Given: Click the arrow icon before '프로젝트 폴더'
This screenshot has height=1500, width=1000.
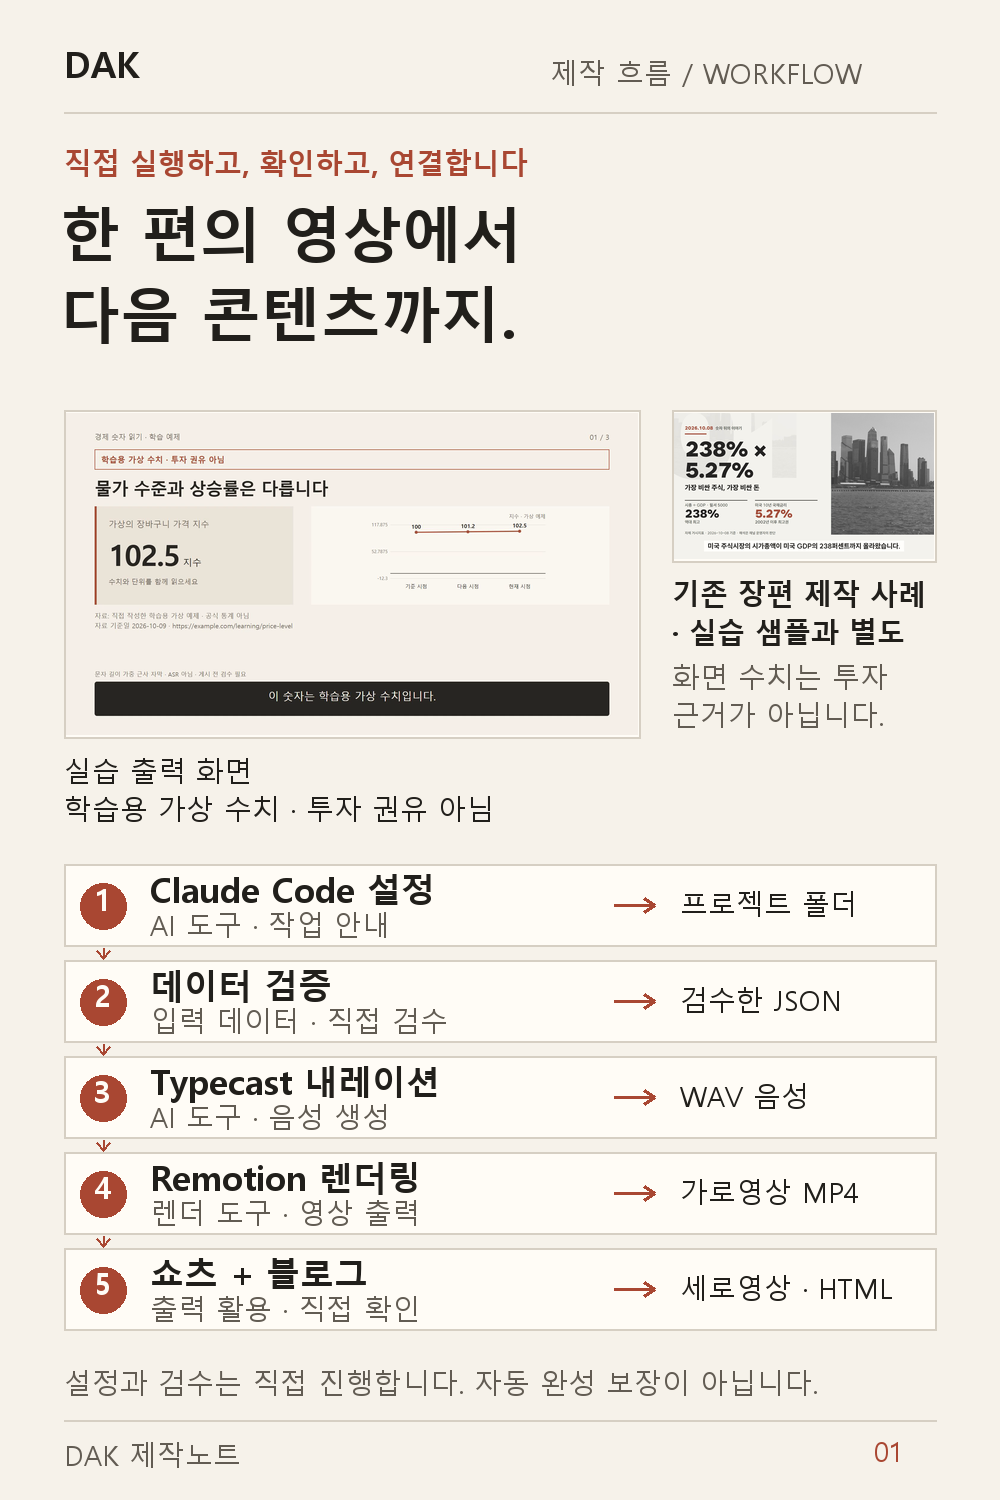Looking at the screenshot, I should click(635, 906).
